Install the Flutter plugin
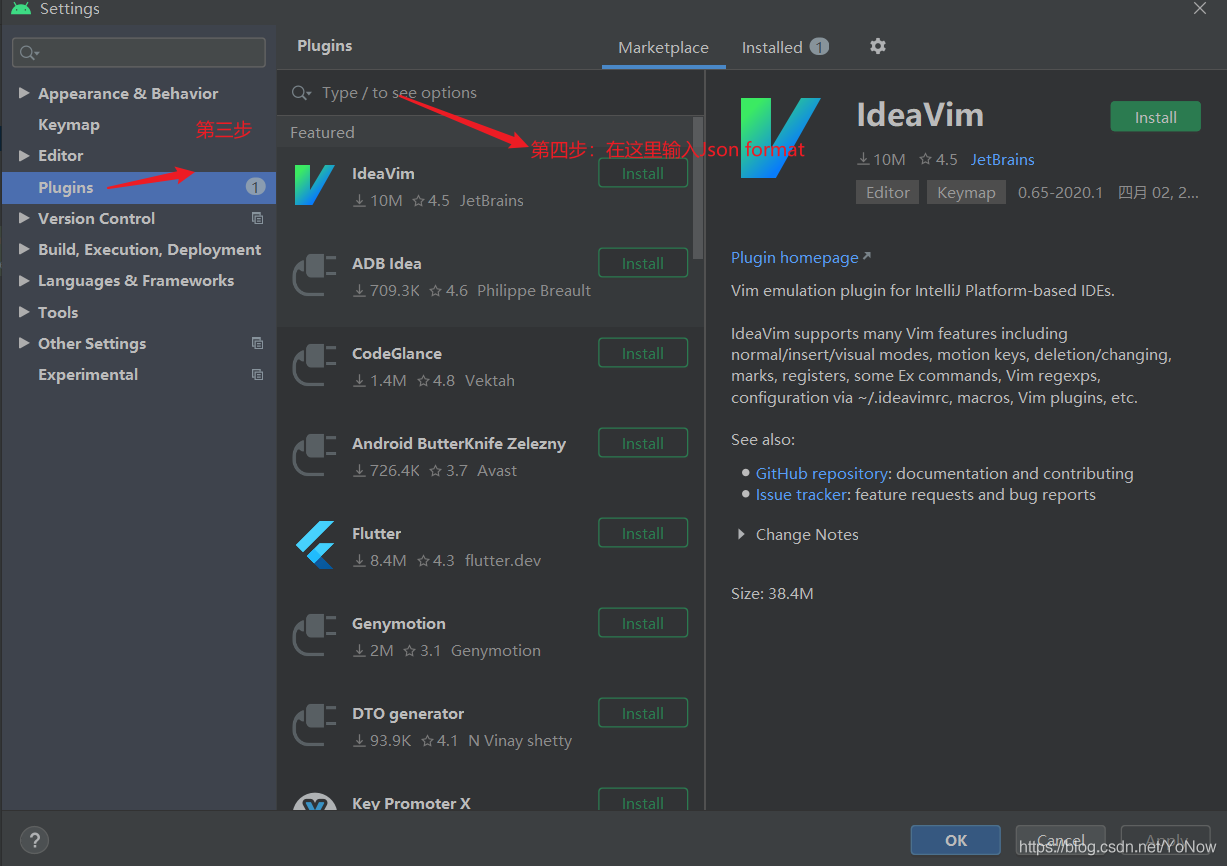Viewport: 1227px width, 866px height. tap(643, 533)
